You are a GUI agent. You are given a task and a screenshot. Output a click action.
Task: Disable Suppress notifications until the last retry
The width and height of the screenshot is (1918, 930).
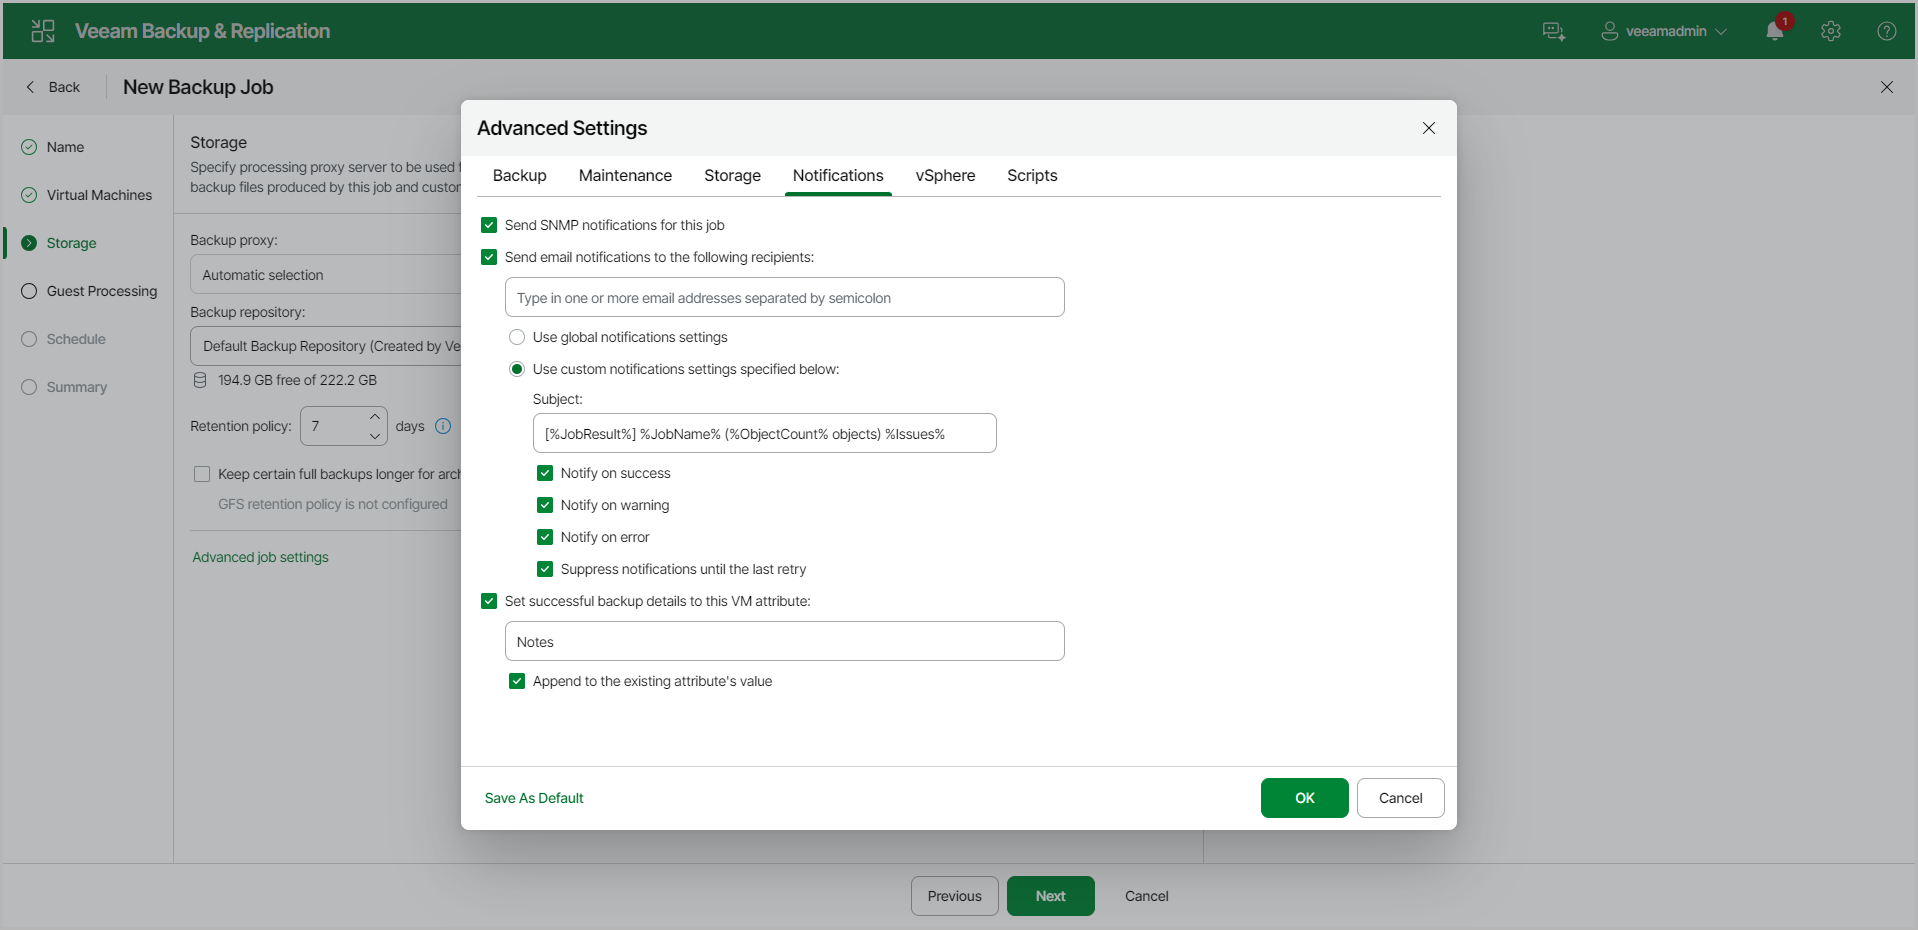545,569
